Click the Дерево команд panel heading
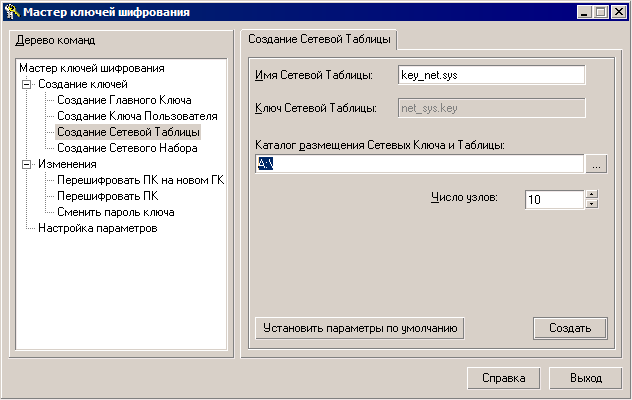Image resolution: width=632 pixels, height=400 pixels. click(x=56, y=40)
